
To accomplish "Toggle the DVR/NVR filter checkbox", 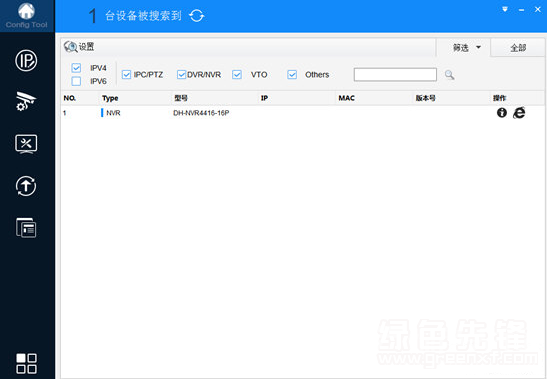I will pos(181,74).
